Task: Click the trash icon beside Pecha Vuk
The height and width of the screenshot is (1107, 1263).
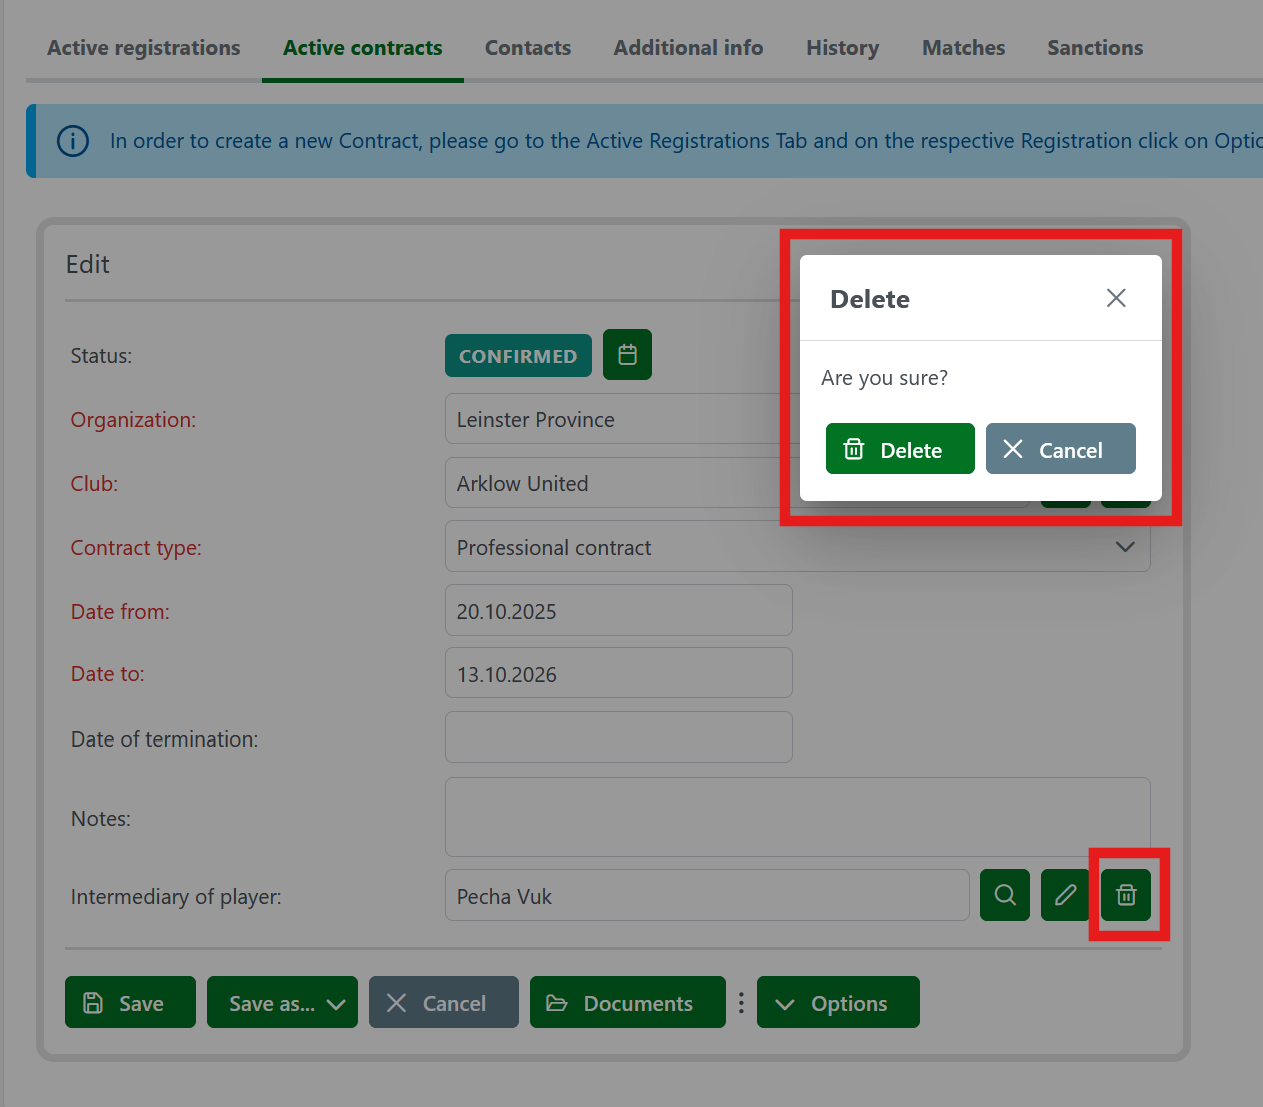Action: click(1126, 895)
